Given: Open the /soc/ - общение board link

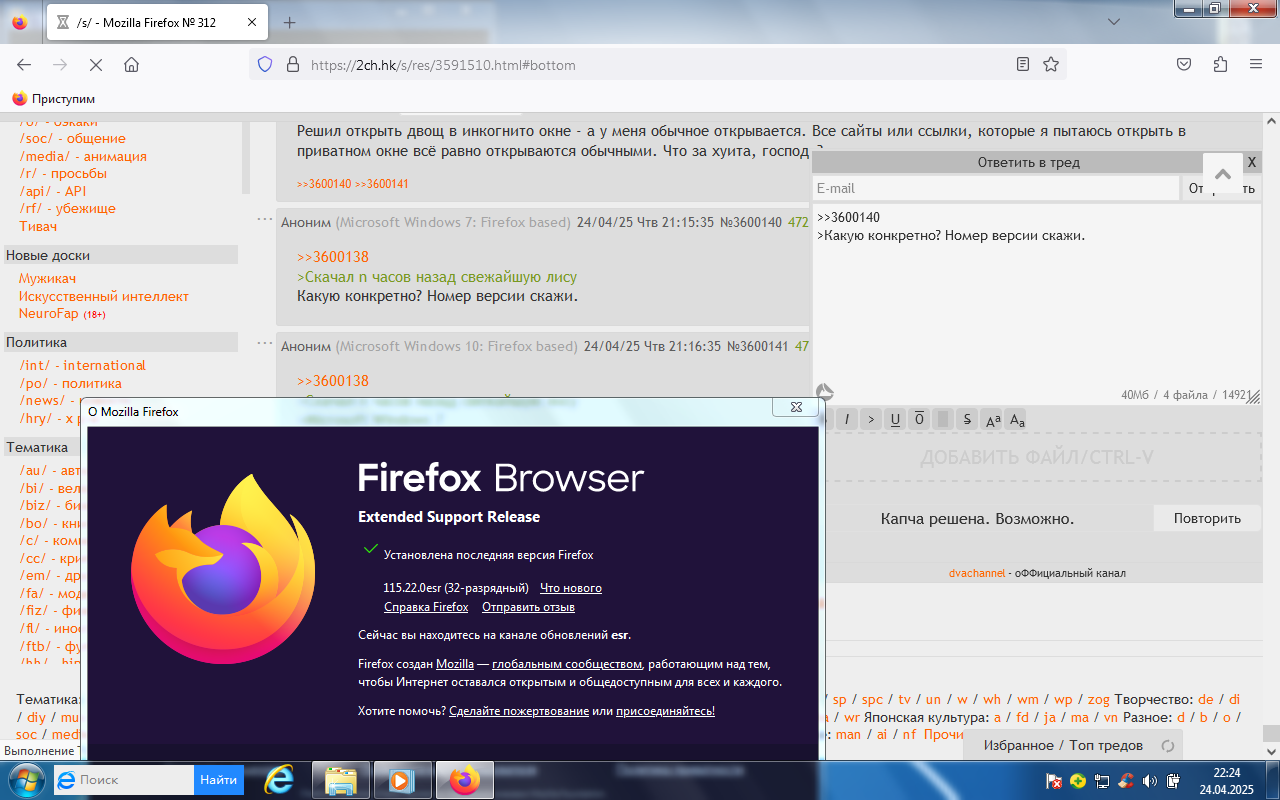Looking at the screenshot, I should tap(72, 138).
